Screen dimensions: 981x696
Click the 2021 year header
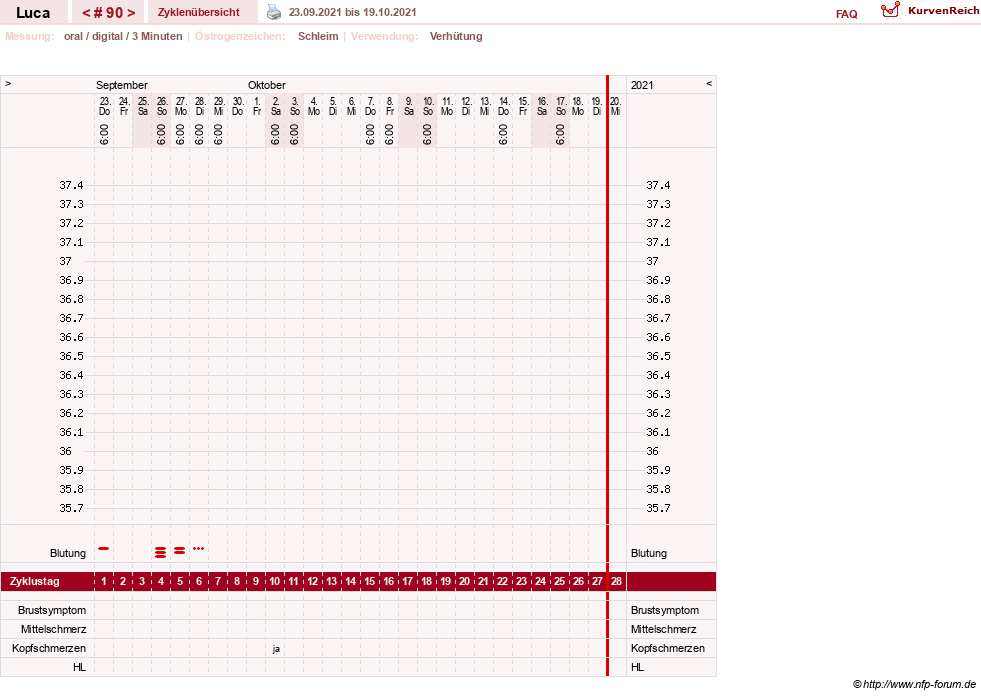click(x=642, y=85)
